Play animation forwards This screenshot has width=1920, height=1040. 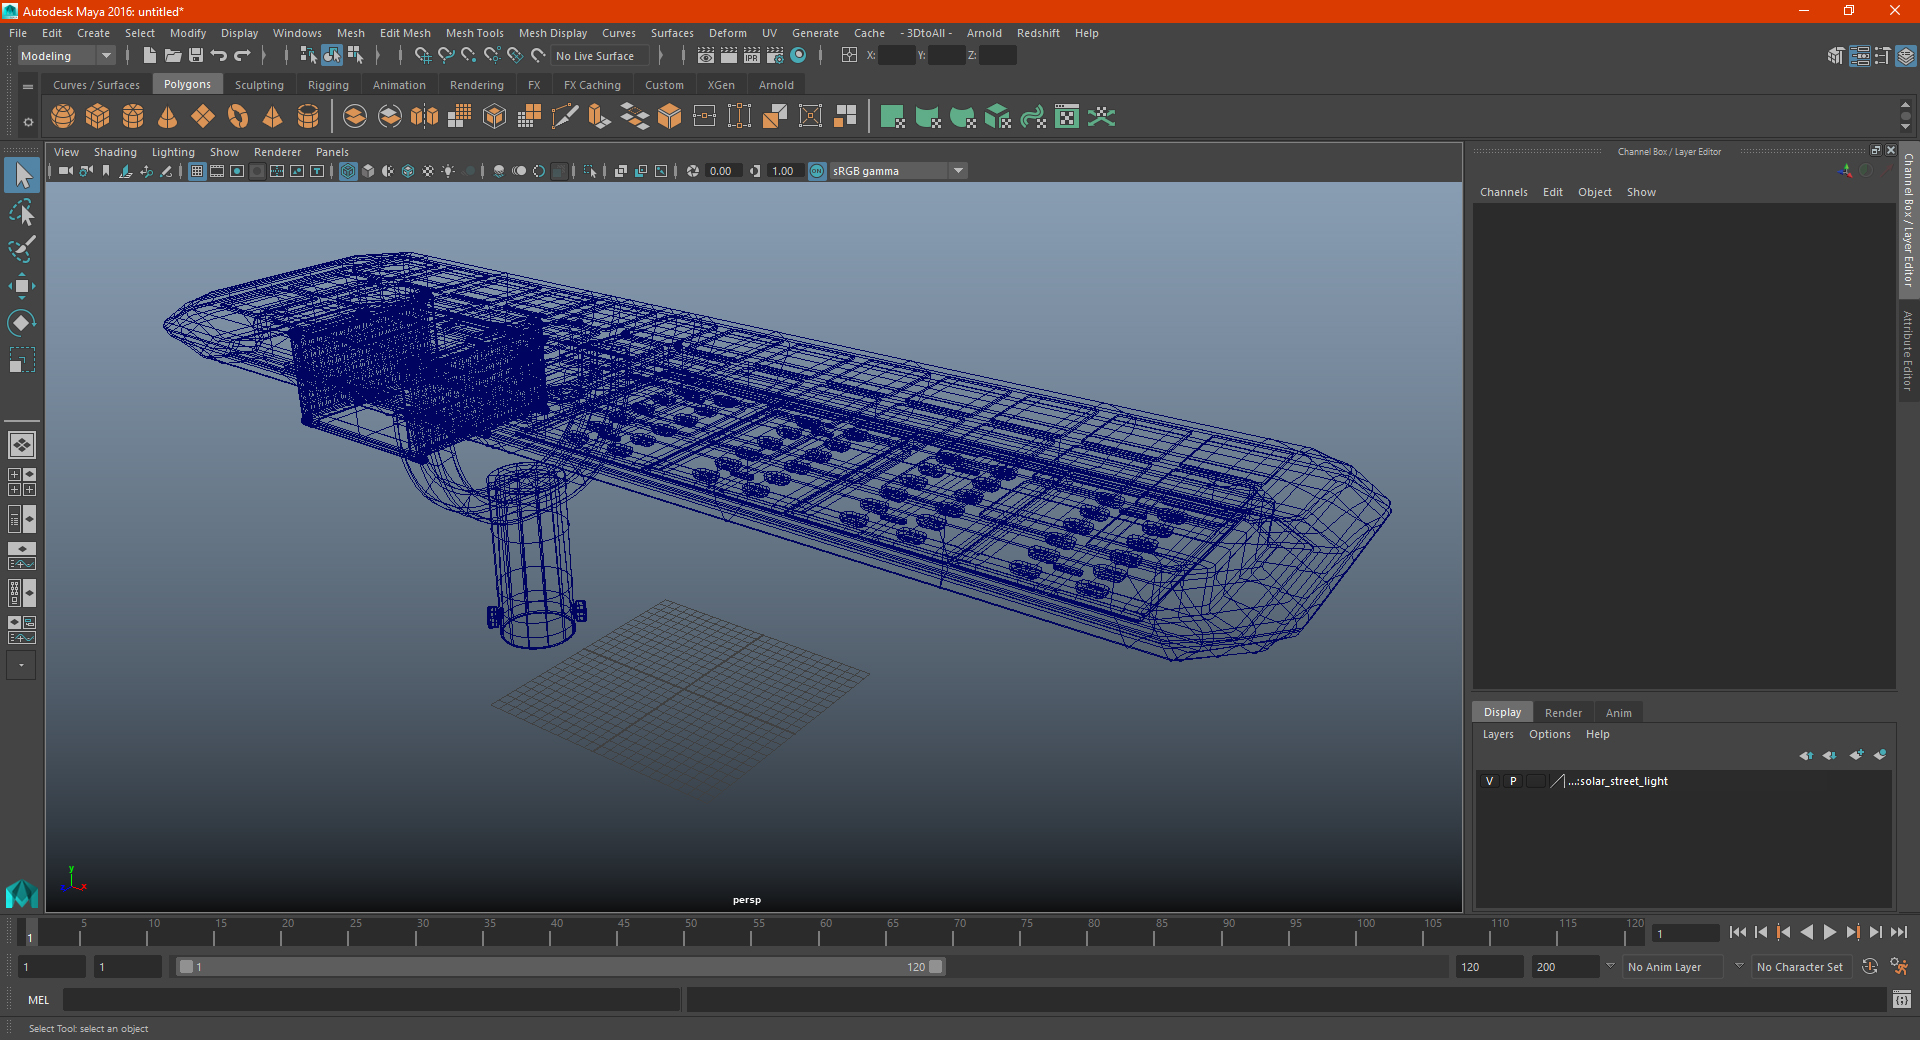[x=1830, y=932]
